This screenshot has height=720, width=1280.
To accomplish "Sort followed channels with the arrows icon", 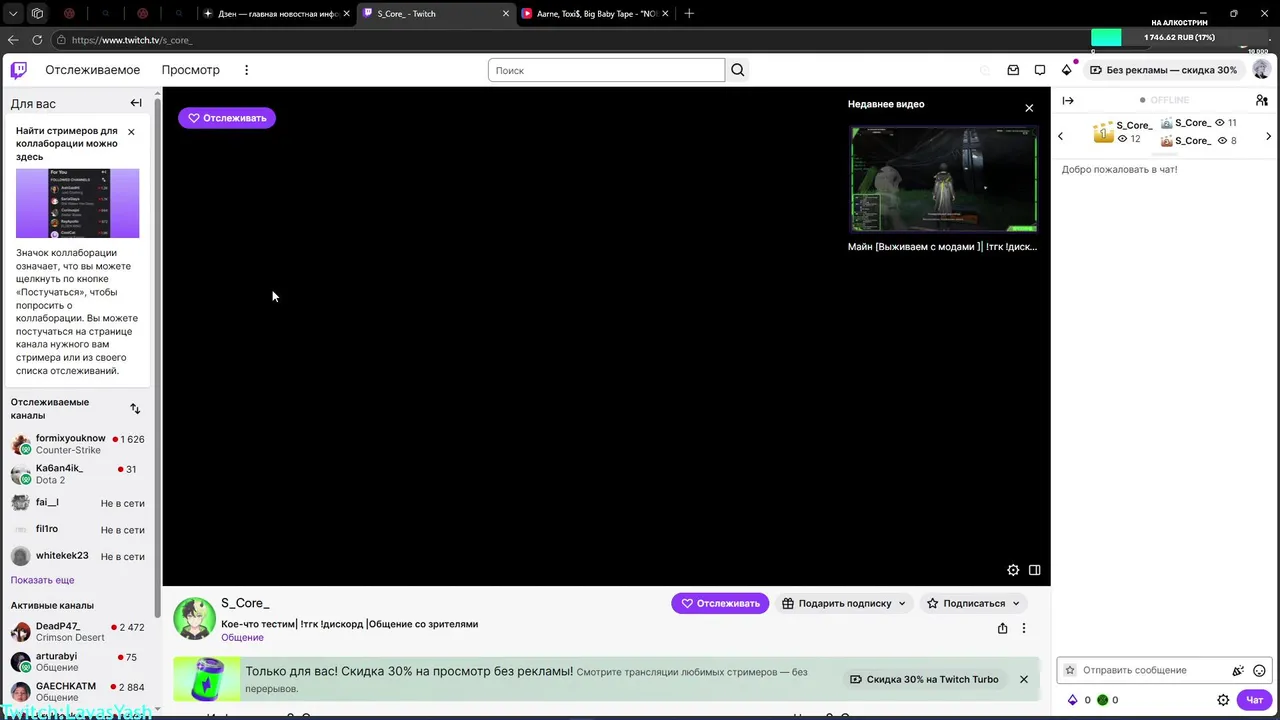I will [135, 408].
